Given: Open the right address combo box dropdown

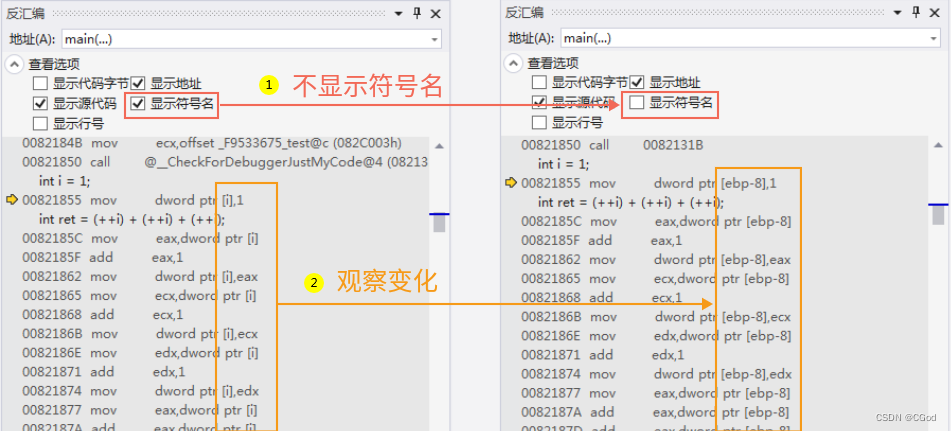Looking at the screenshot, I should click(x=933, y=39).
